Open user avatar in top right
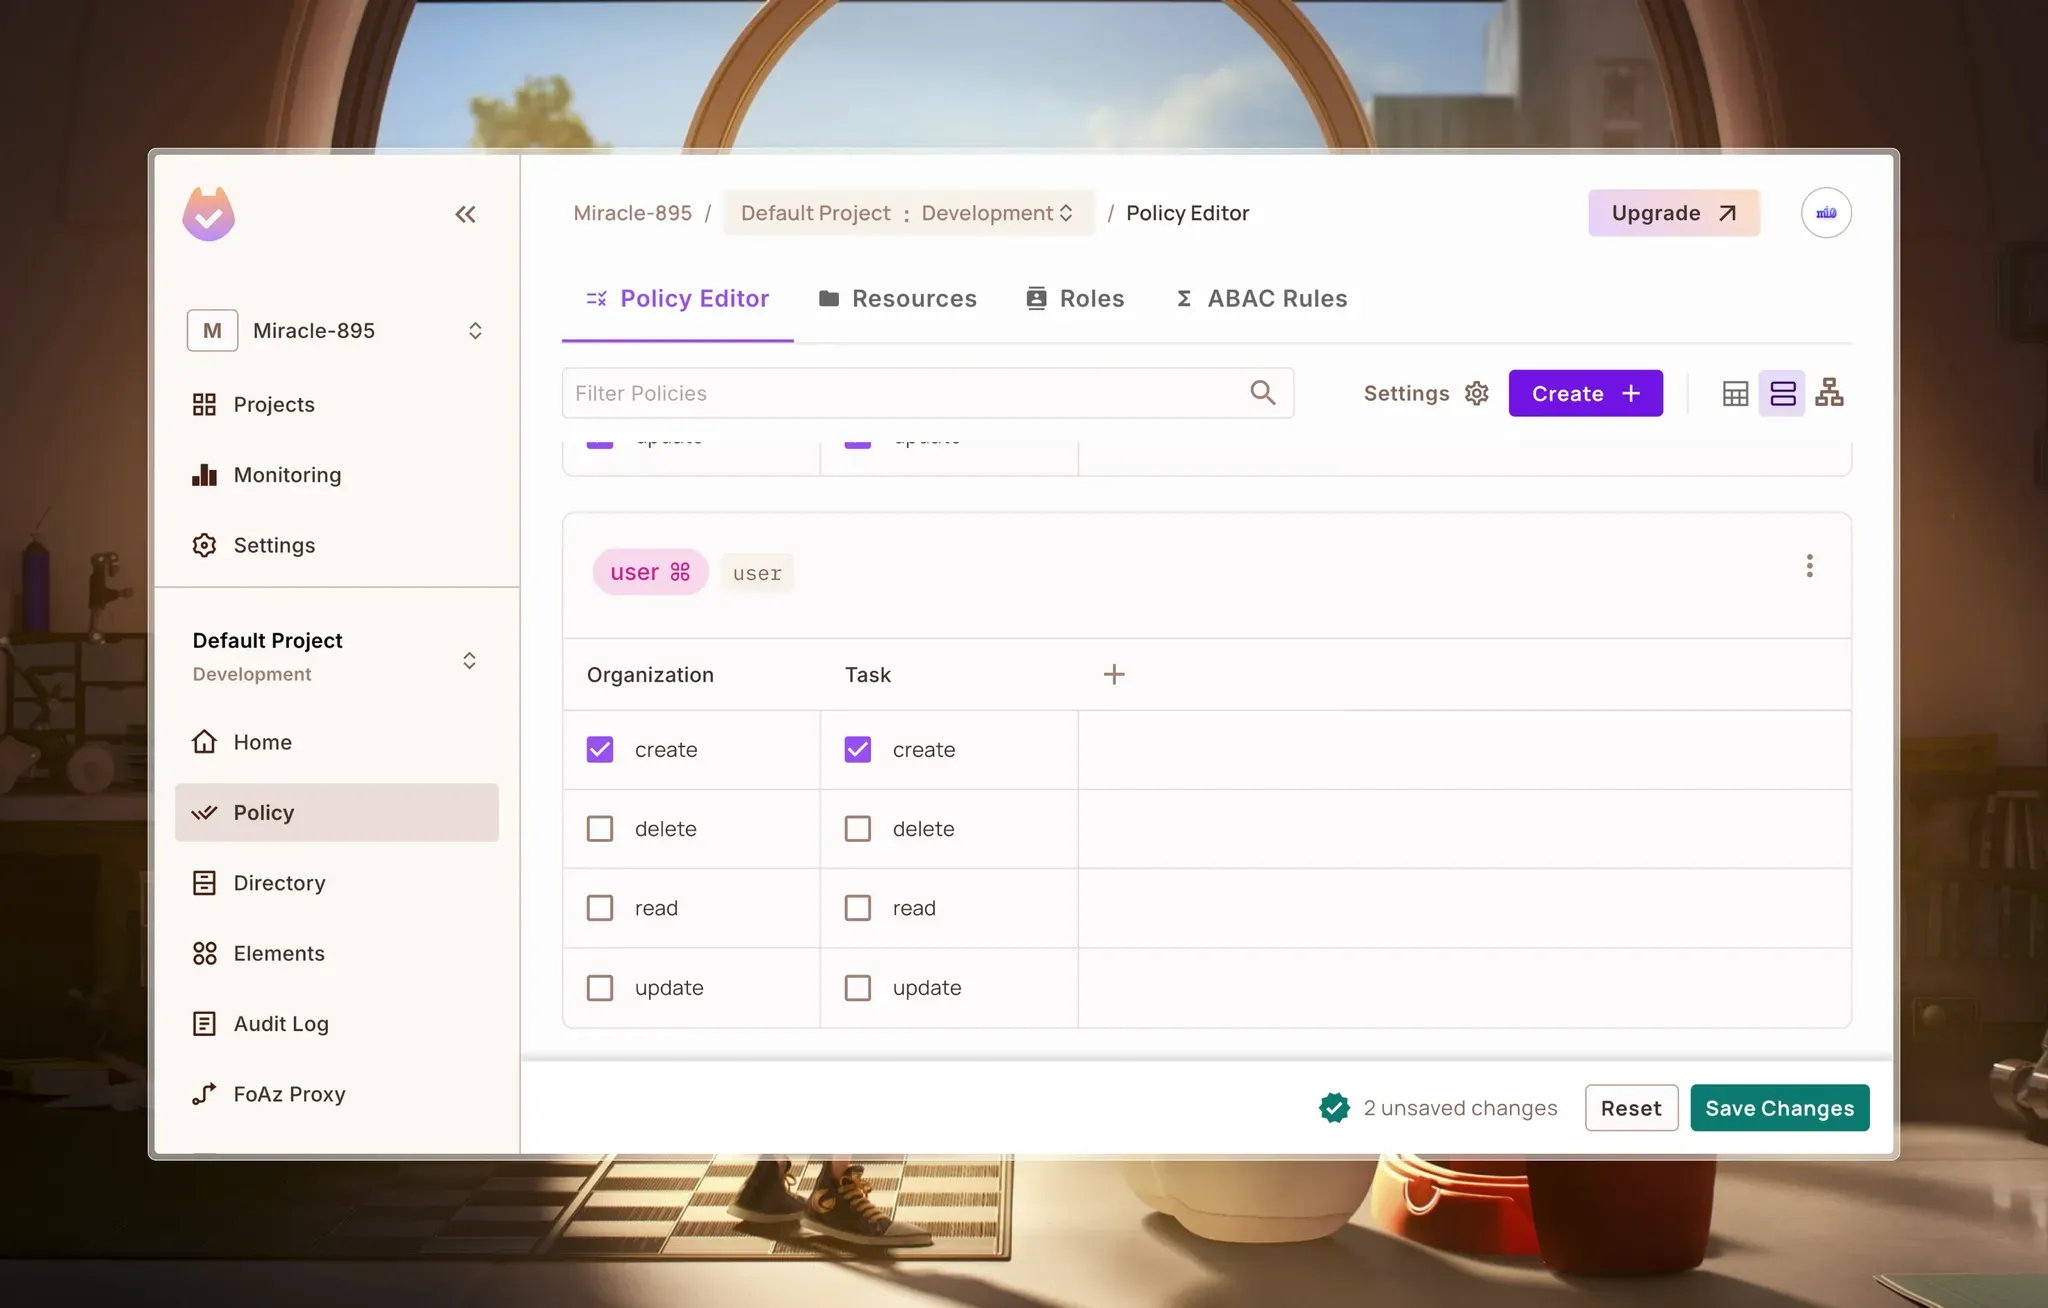Viewport: 2048px width, 1308px height. click(x=1825, y=213)
